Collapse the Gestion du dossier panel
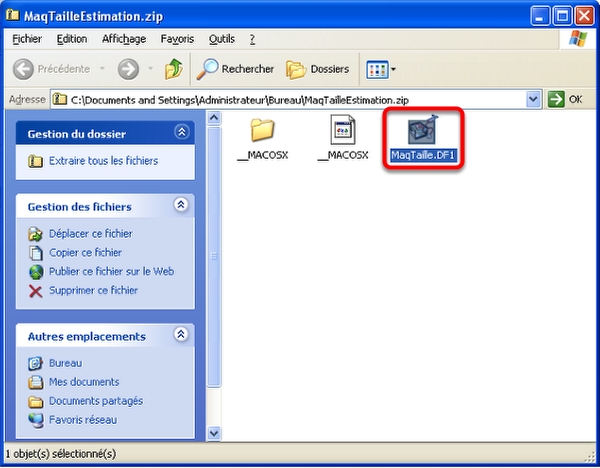600x468 pixels. click(x=182, y=132)
